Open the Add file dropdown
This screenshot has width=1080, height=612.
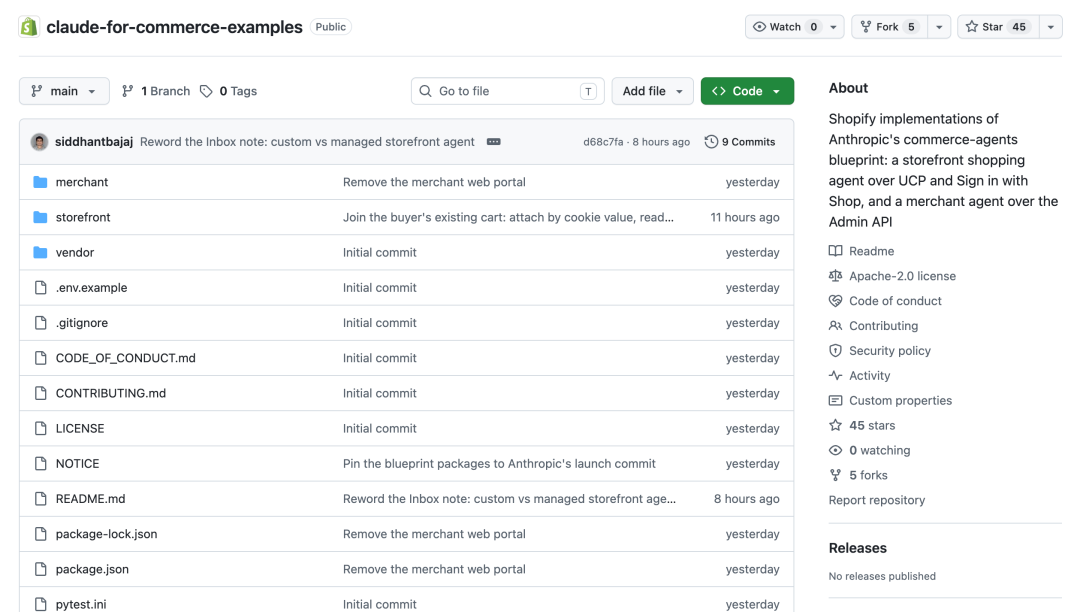pos(652,91)
